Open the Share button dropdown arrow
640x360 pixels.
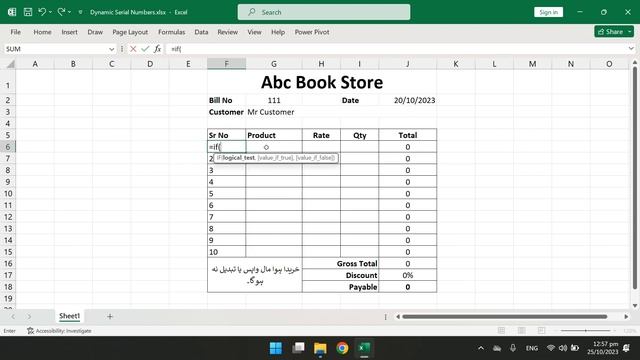630,32
